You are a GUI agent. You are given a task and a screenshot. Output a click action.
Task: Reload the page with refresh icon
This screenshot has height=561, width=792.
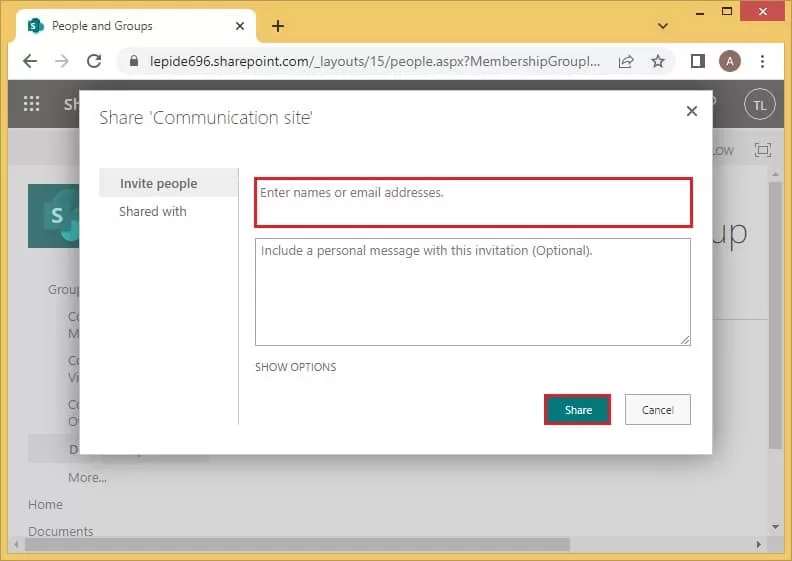click(x=94, y=61)
